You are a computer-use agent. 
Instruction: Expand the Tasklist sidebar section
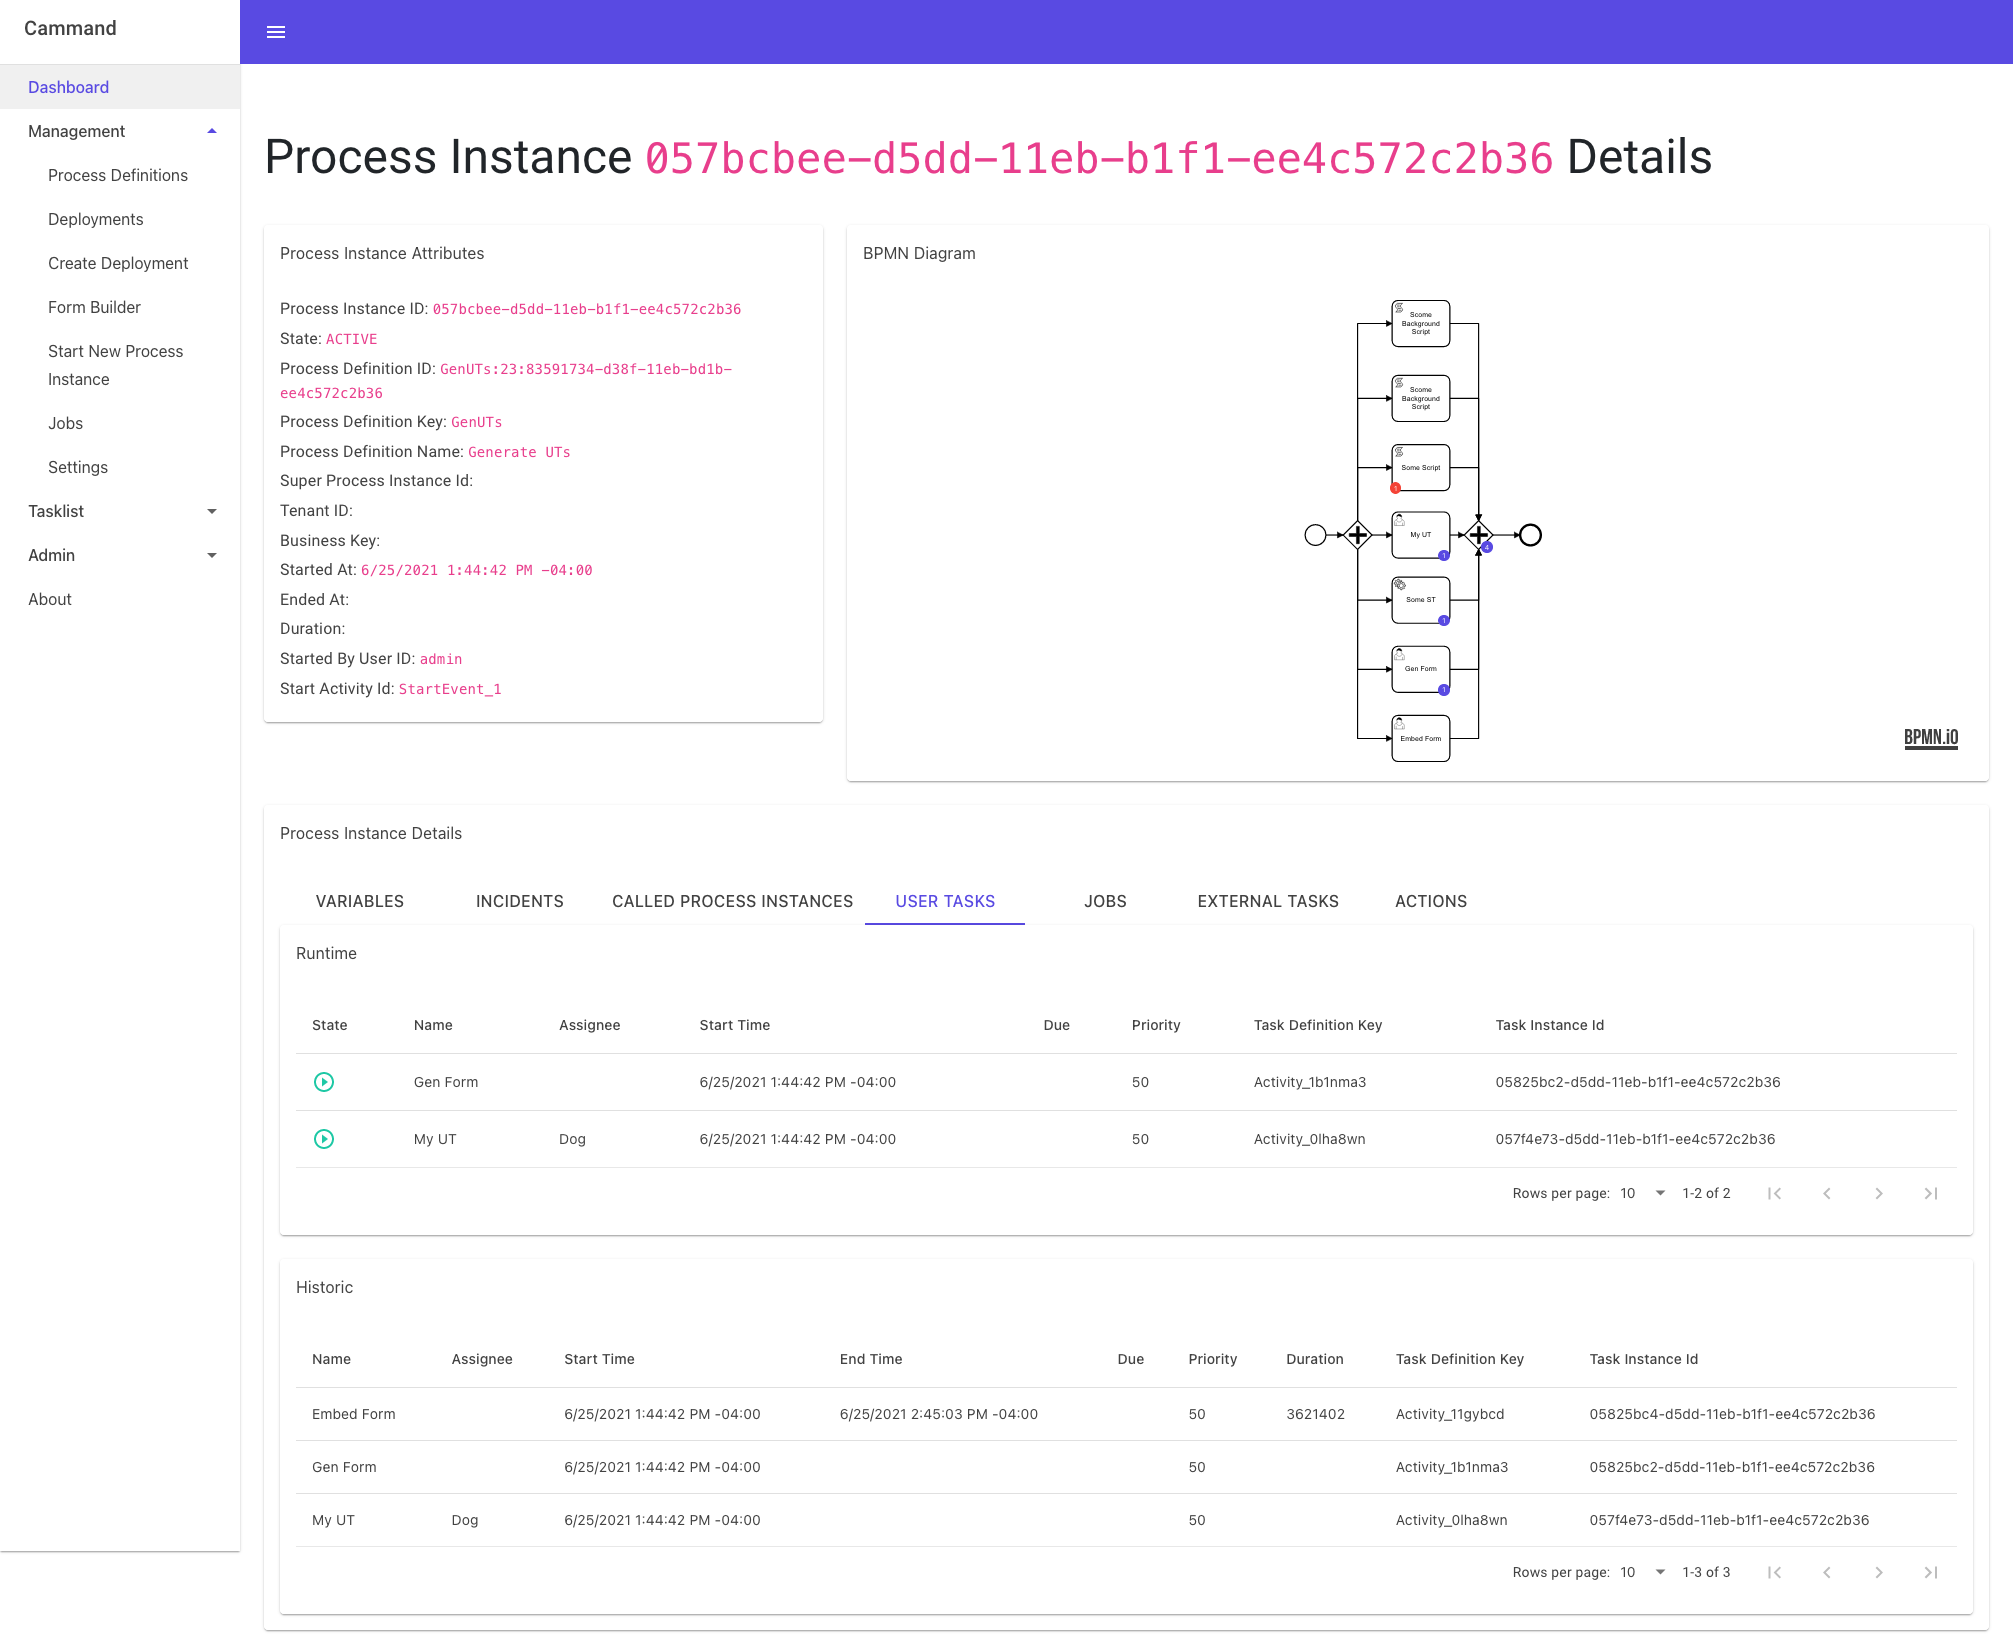(119, 512)
